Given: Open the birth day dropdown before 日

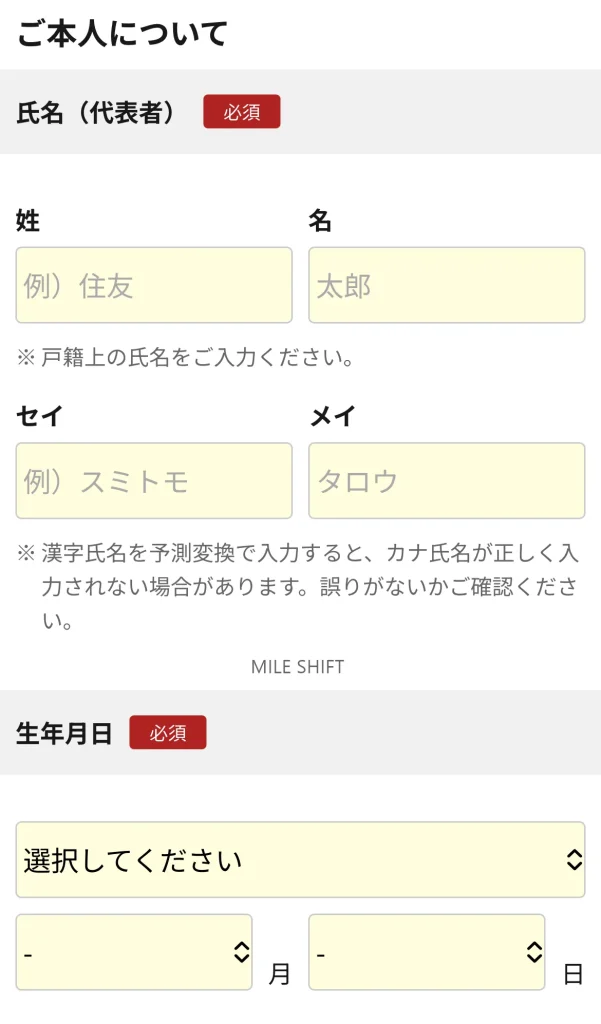Looking at the screenshot, I should point(426,952).
